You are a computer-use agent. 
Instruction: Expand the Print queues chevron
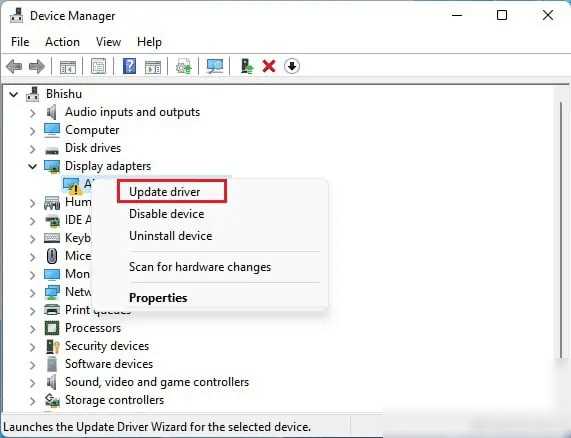(32, 311)
